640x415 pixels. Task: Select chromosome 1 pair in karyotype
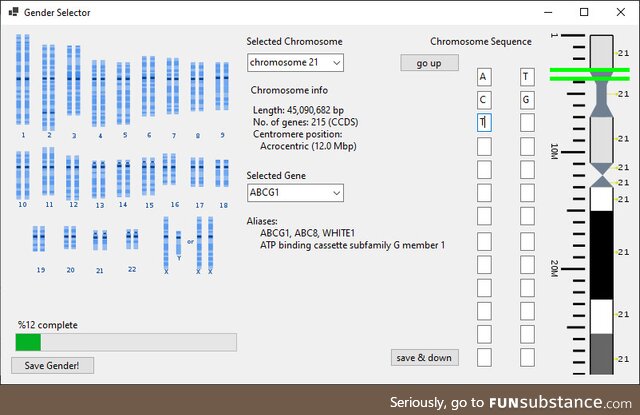tap(23, 81)
